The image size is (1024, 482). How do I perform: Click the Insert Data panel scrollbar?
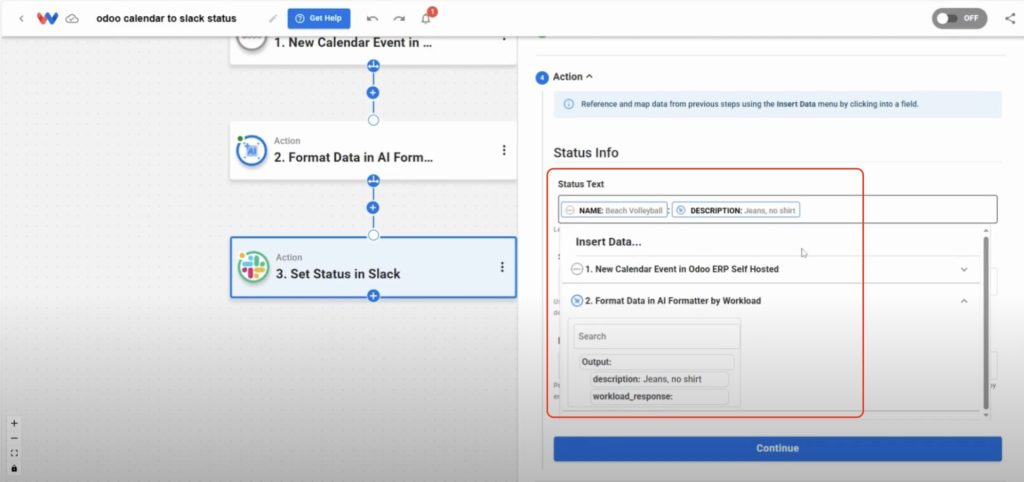pyautogui.click(x=986, y=321)
